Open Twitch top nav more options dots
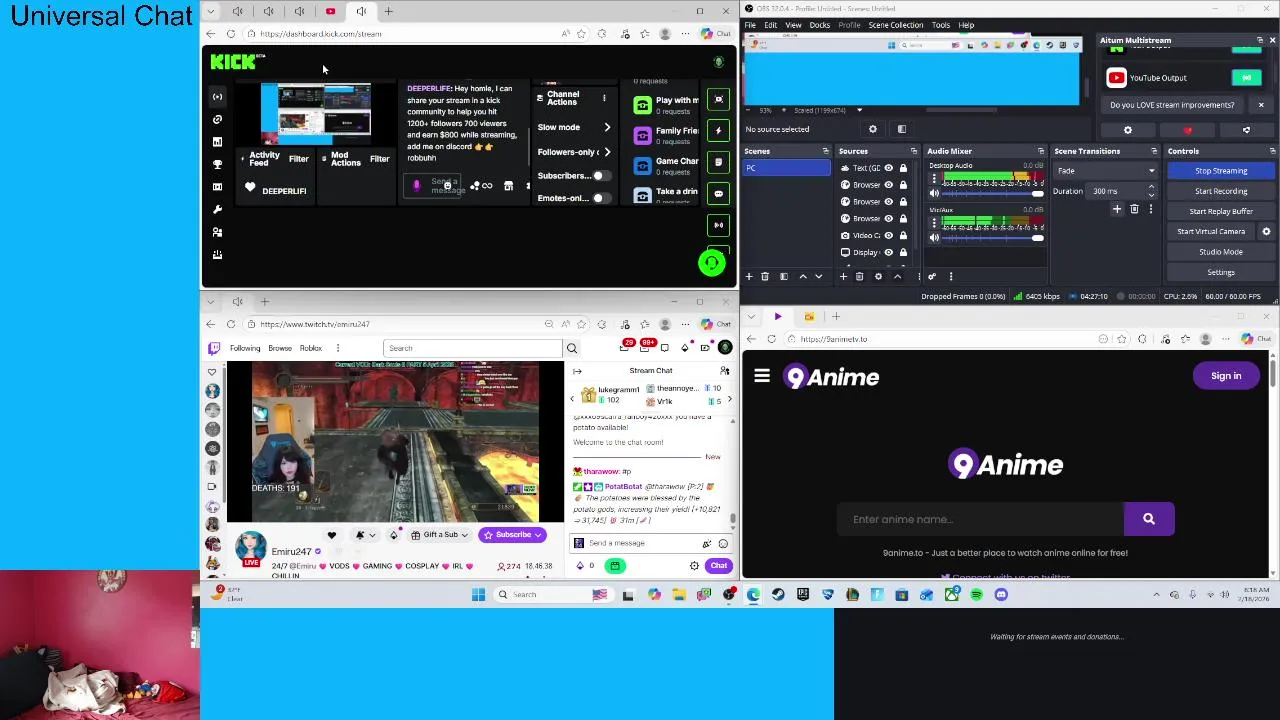The image size is (1280, 720). (x=338, y=348)
